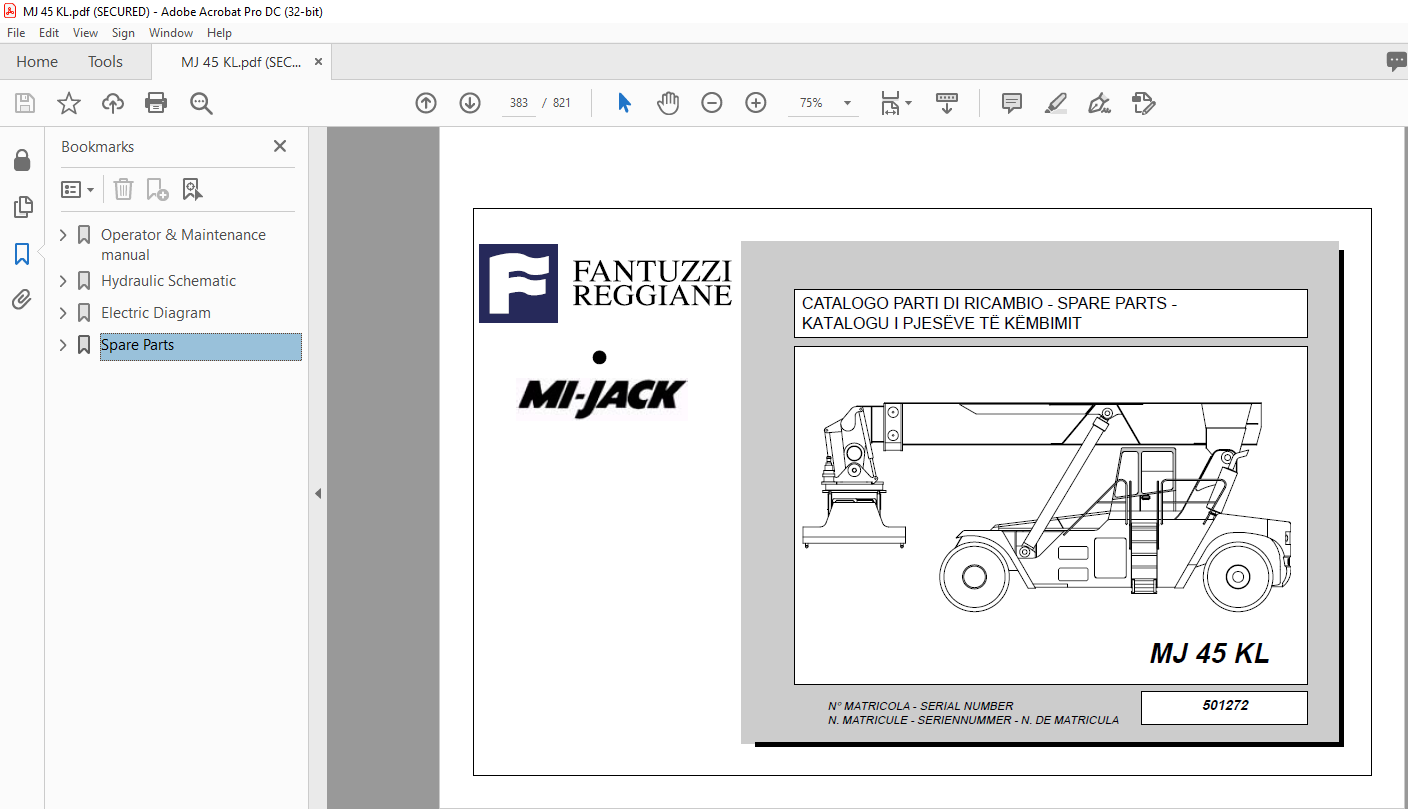Click the stamp tool icon
The width and height of the screenshot is (1408, 809).
pyautogui.click(x=1144, y=103)
